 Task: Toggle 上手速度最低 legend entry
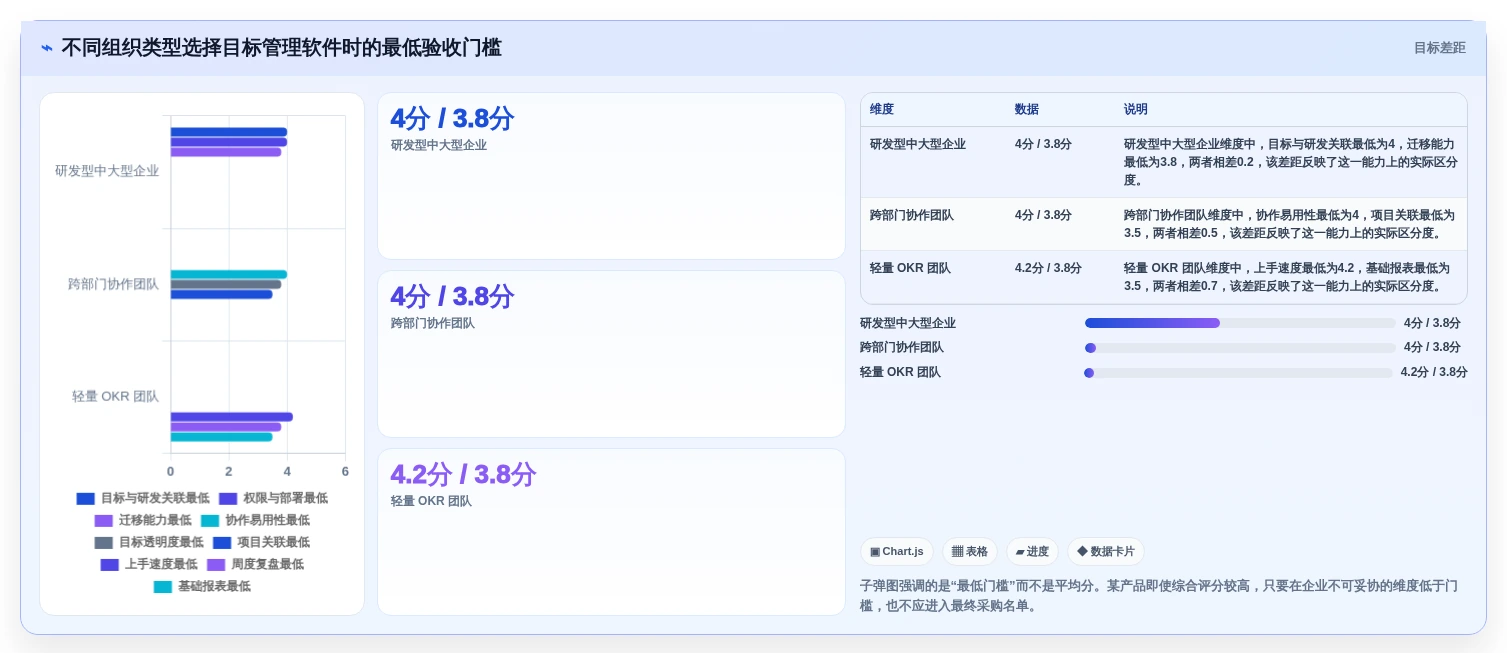(x=149, y=564)
